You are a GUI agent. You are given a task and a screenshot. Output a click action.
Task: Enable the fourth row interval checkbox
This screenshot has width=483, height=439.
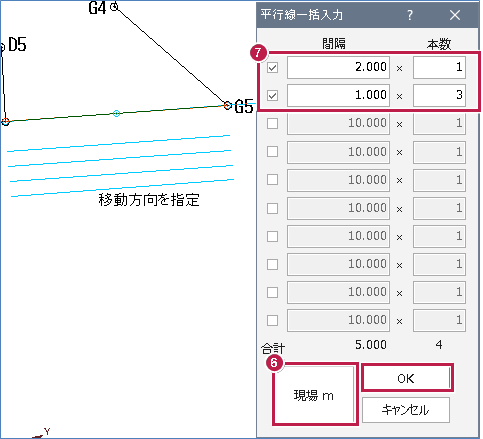pos(272,152)
